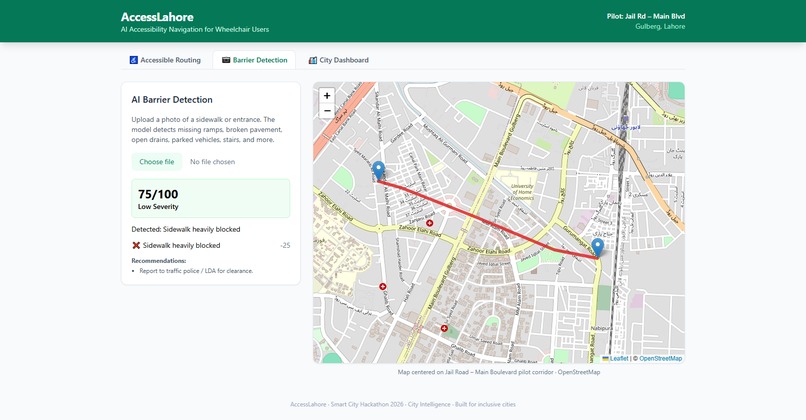Image resolution: width=806 pixels, height=420 pixels.
Task: Click the Choose file upload button
Action: tap(157, 161)
